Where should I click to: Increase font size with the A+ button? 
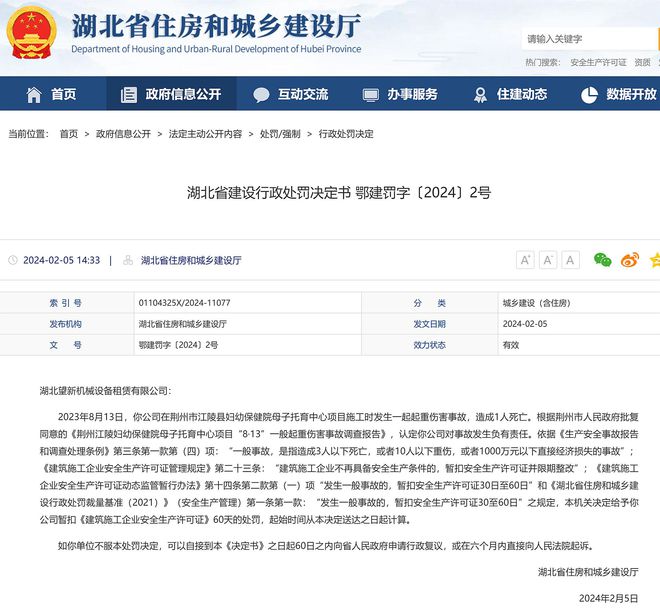pos(525,260)
